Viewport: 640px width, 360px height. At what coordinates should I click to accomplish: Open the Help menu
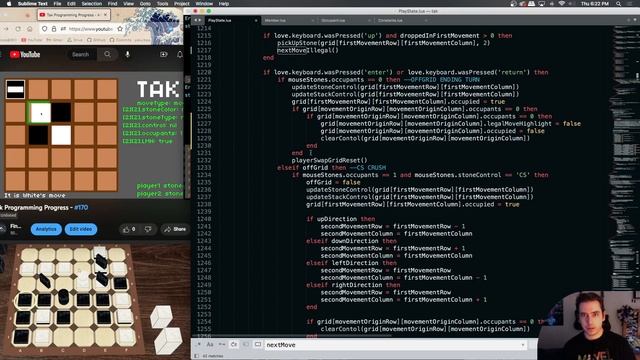click(224, 4)
